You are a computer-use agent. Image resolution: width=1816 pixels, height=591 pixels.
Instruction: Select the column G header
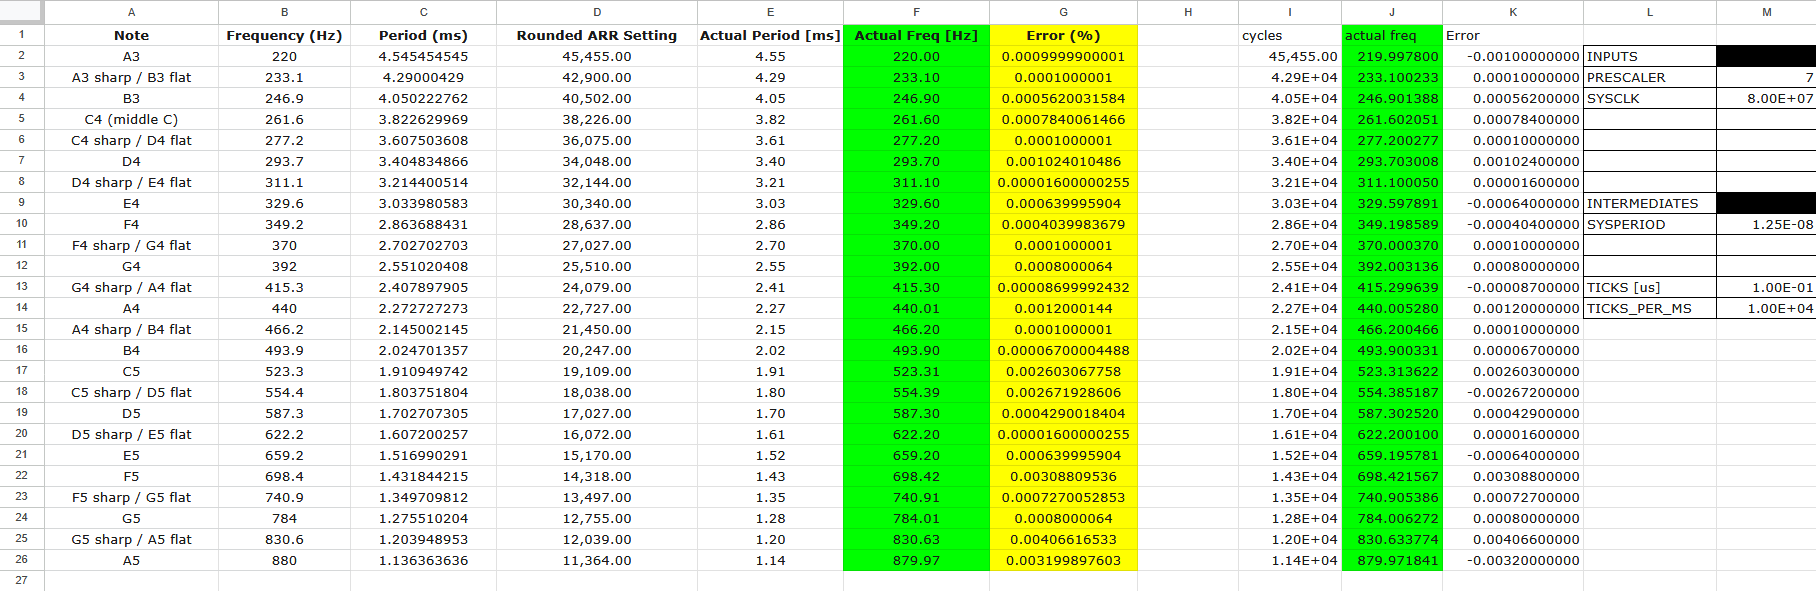(1062, 12)
